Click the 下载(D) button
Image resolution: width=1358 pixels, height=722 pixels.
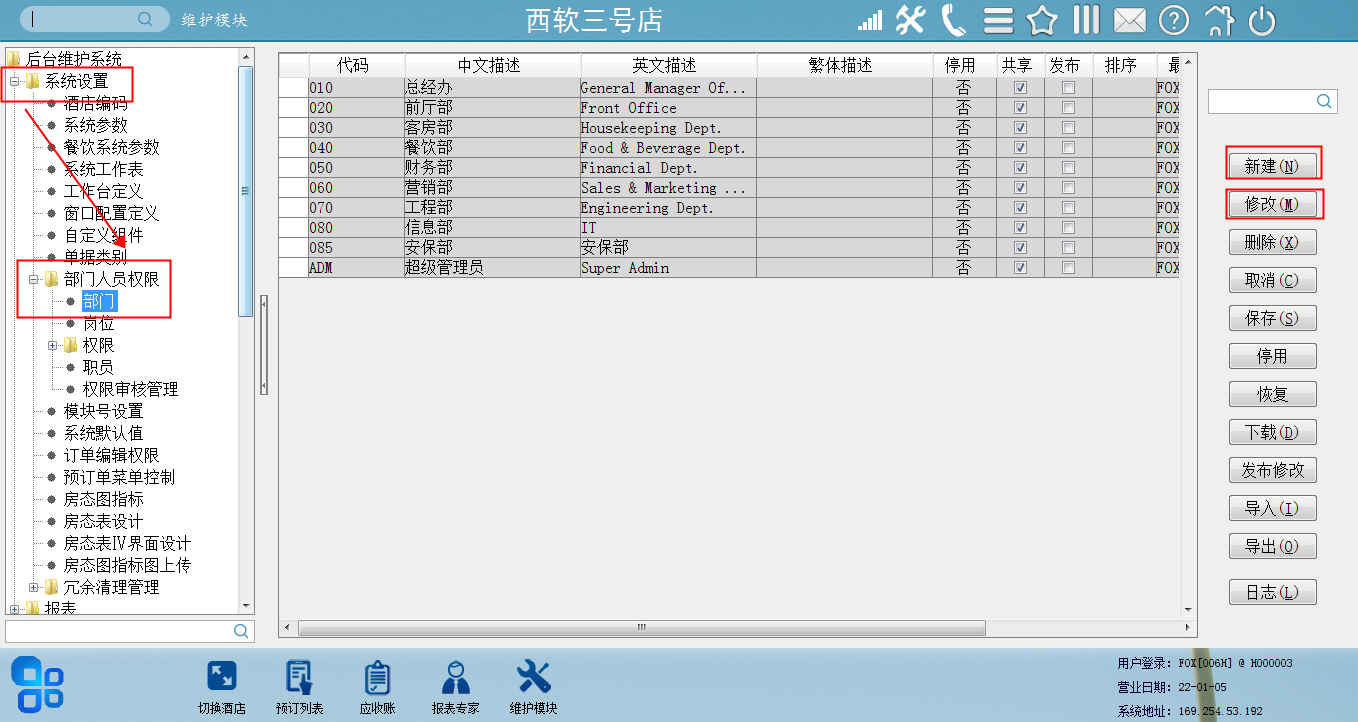coord(1272,432)
